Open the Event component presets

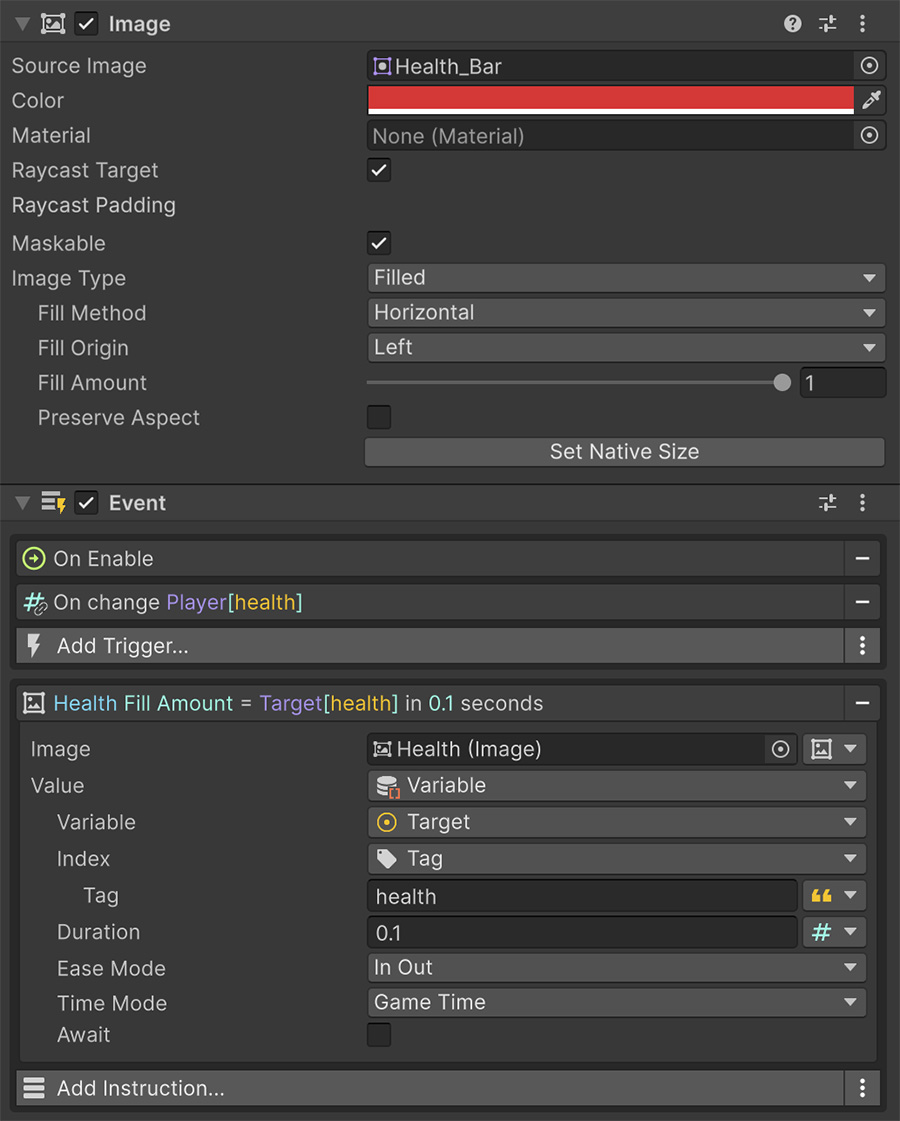tap(827, 503)
